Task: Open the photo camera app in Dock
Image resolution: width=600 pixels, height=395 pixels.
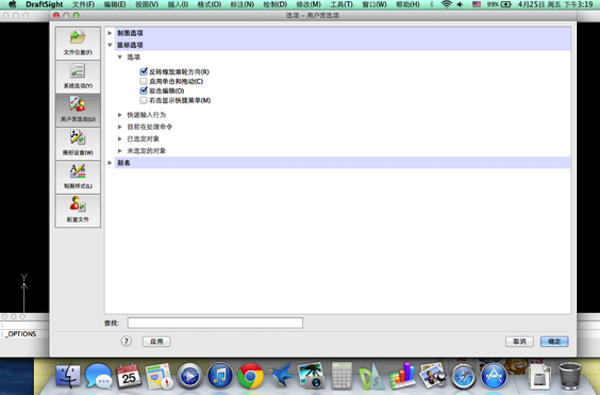Action: tap(311, 376)
